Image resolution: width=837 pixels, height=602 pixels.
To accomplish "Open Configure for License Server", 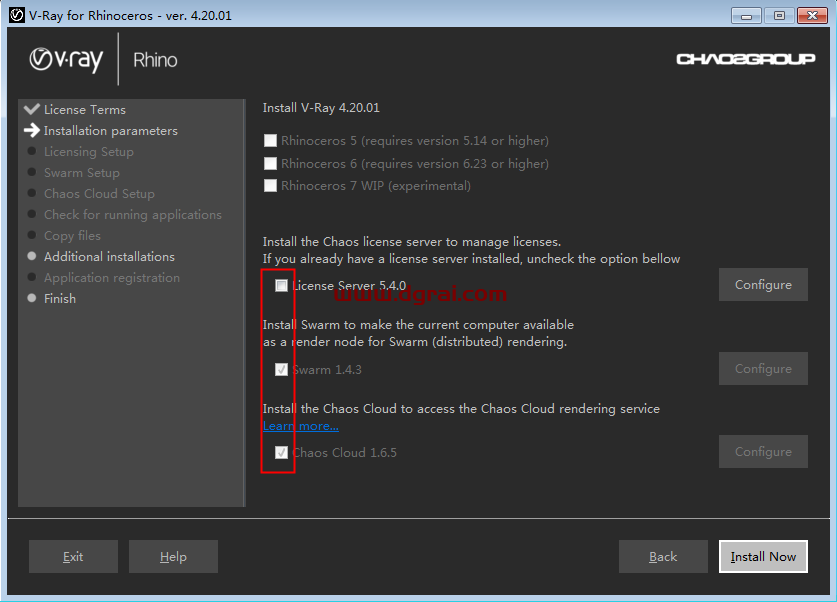I will tap(763, 285).
